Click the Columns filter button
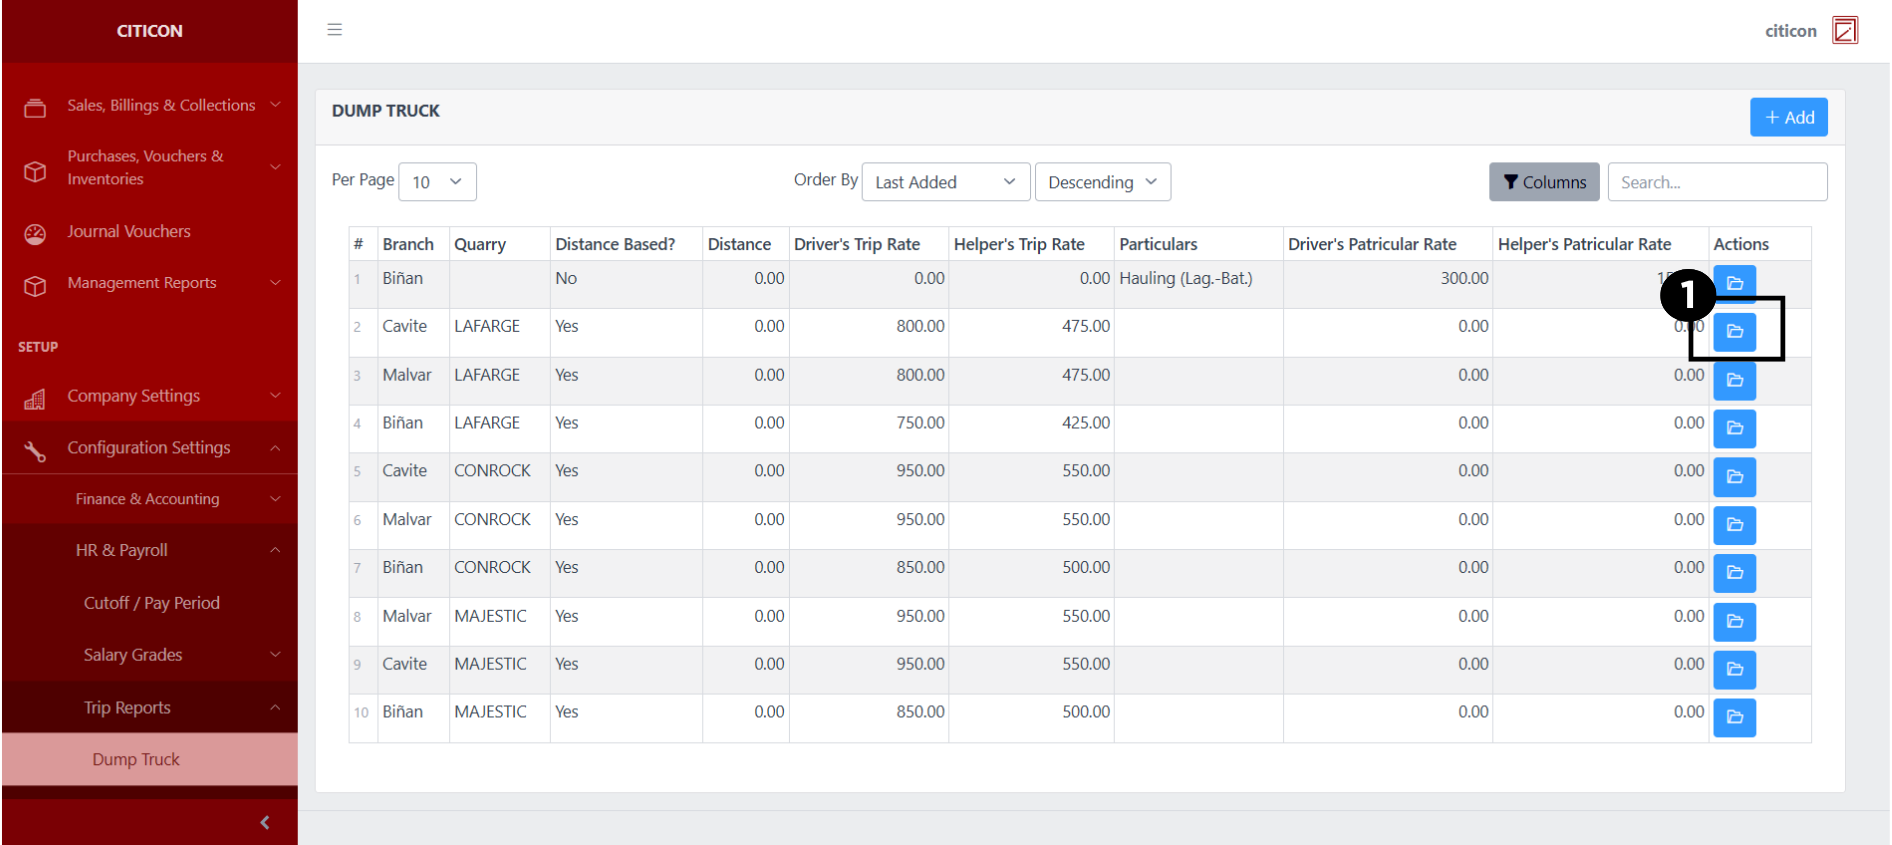The image size is (1892, 845). [x=1543, y=182]
